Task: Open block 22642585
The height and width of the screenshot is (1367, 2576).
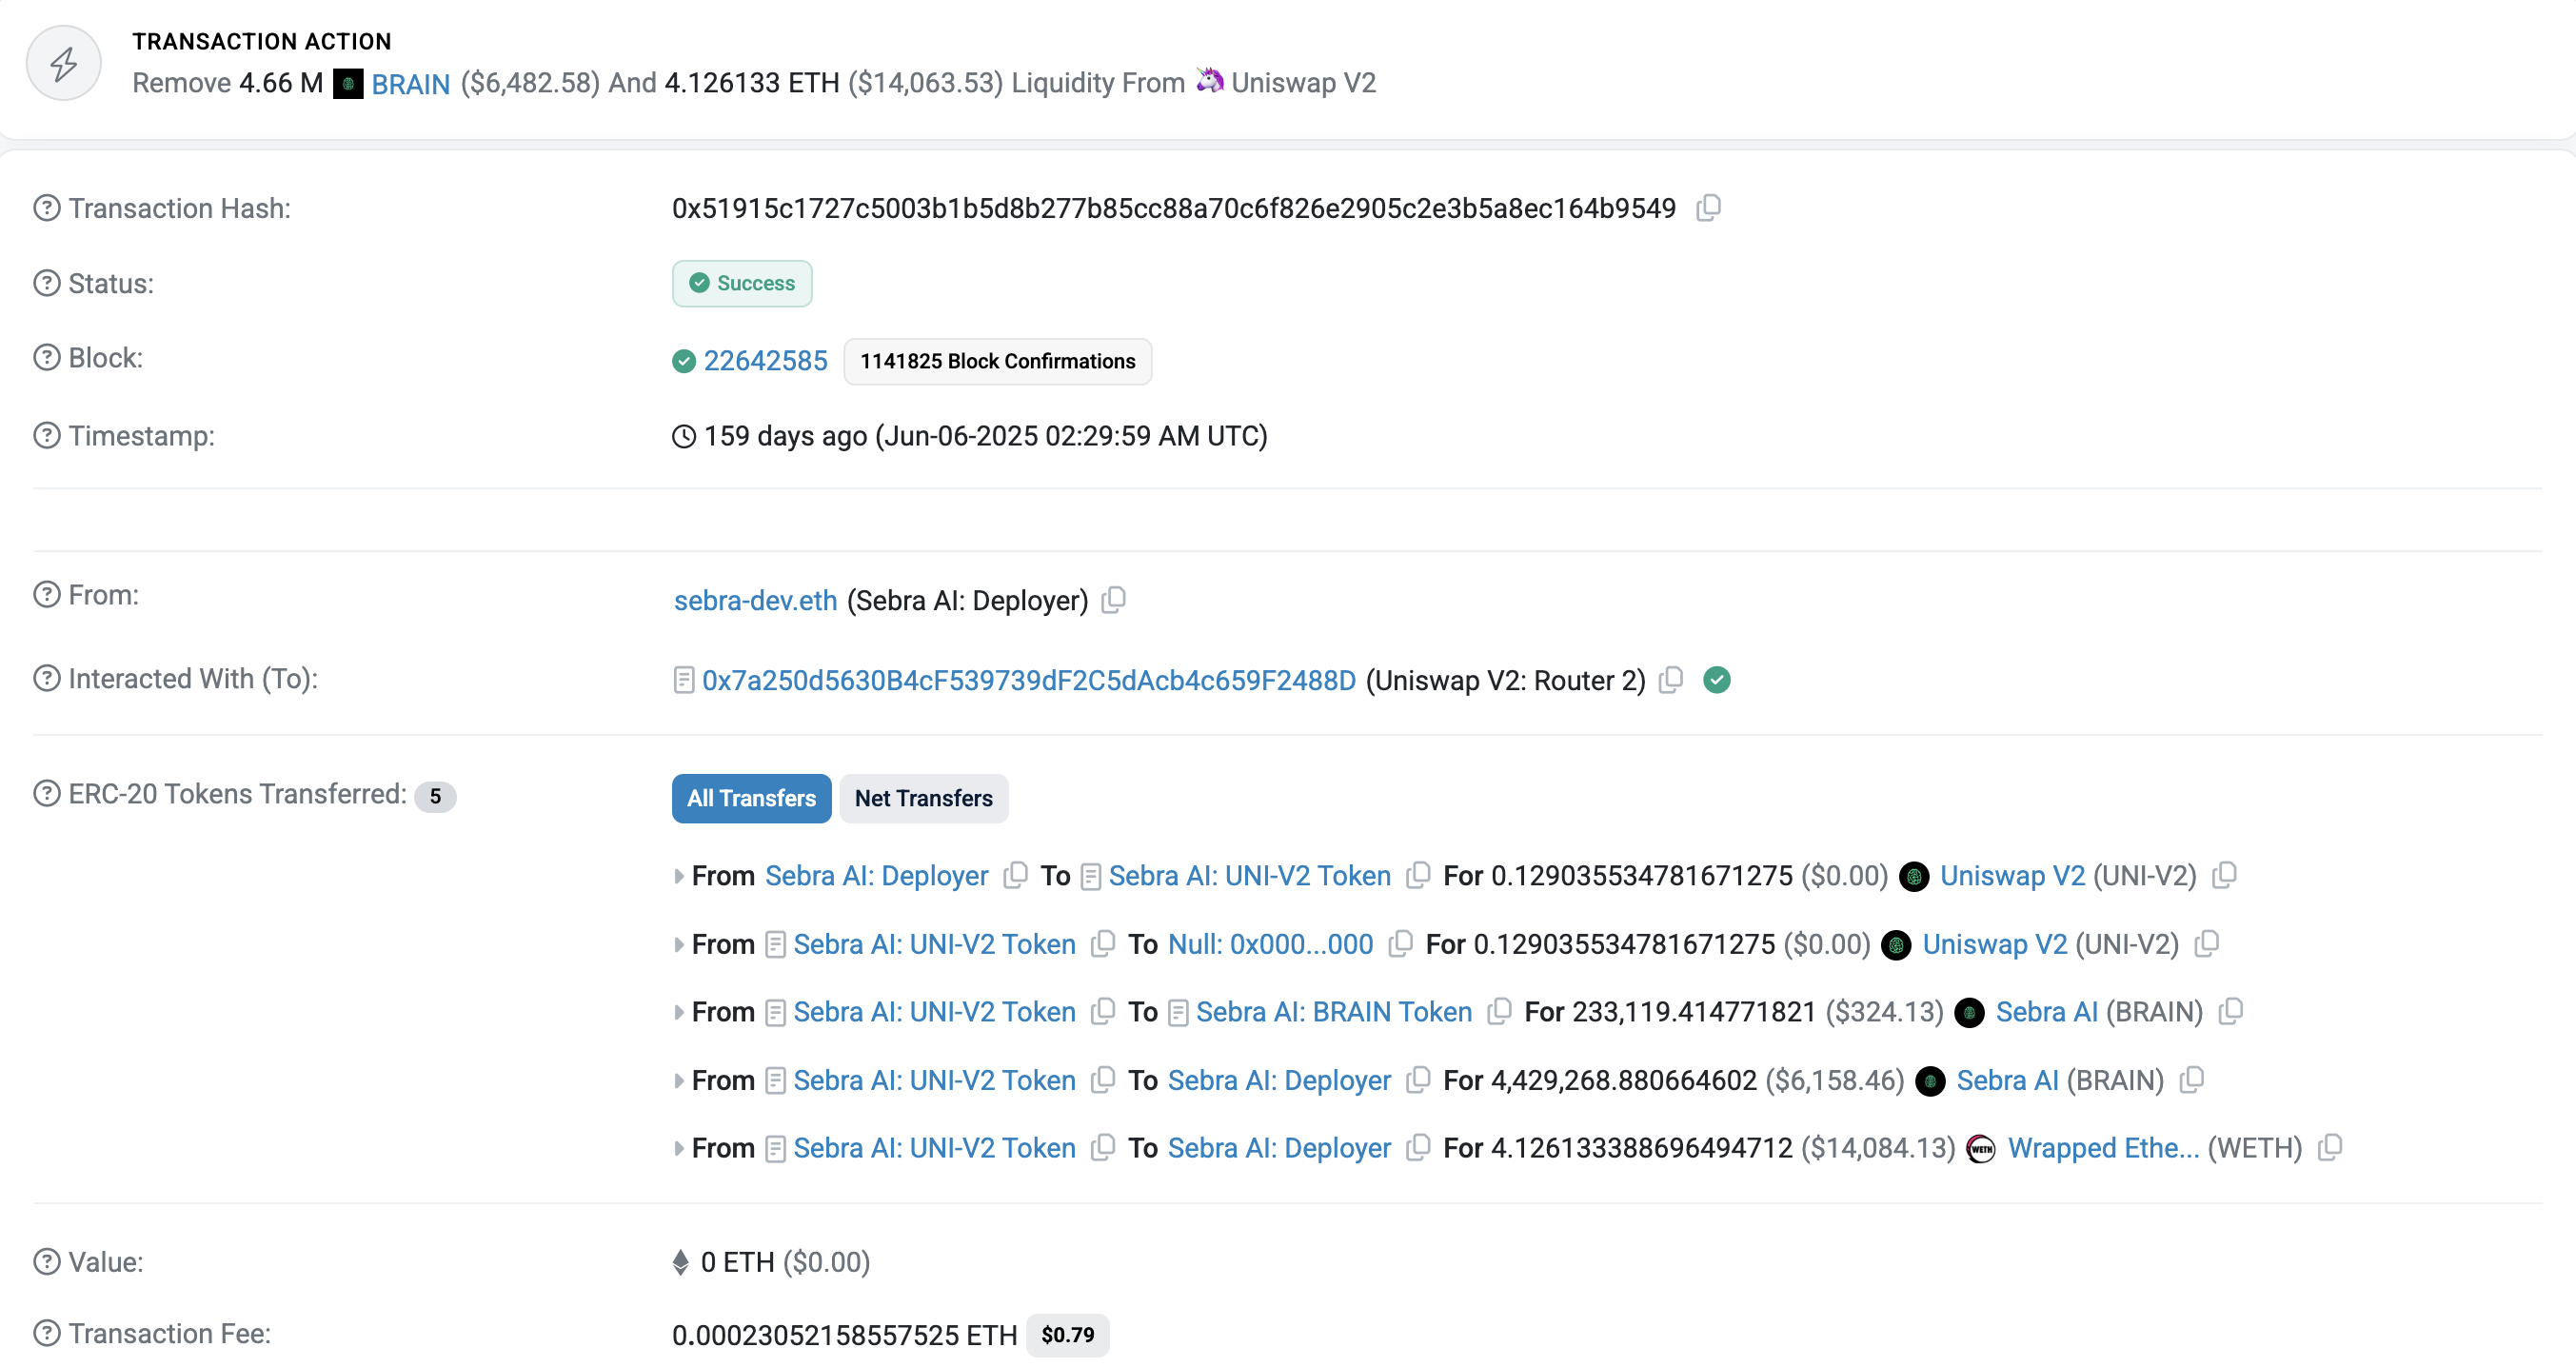Action: point(765,361)
